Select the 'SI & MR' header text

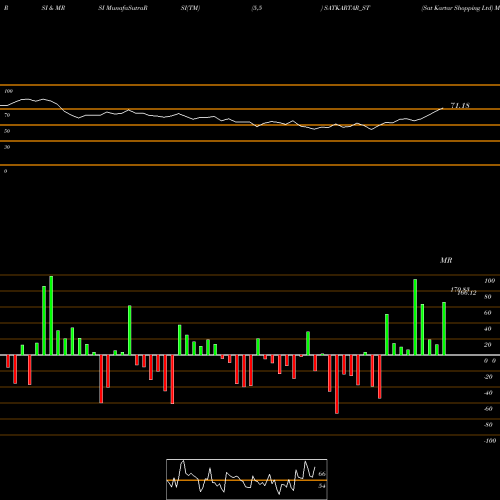coord(53,8)
